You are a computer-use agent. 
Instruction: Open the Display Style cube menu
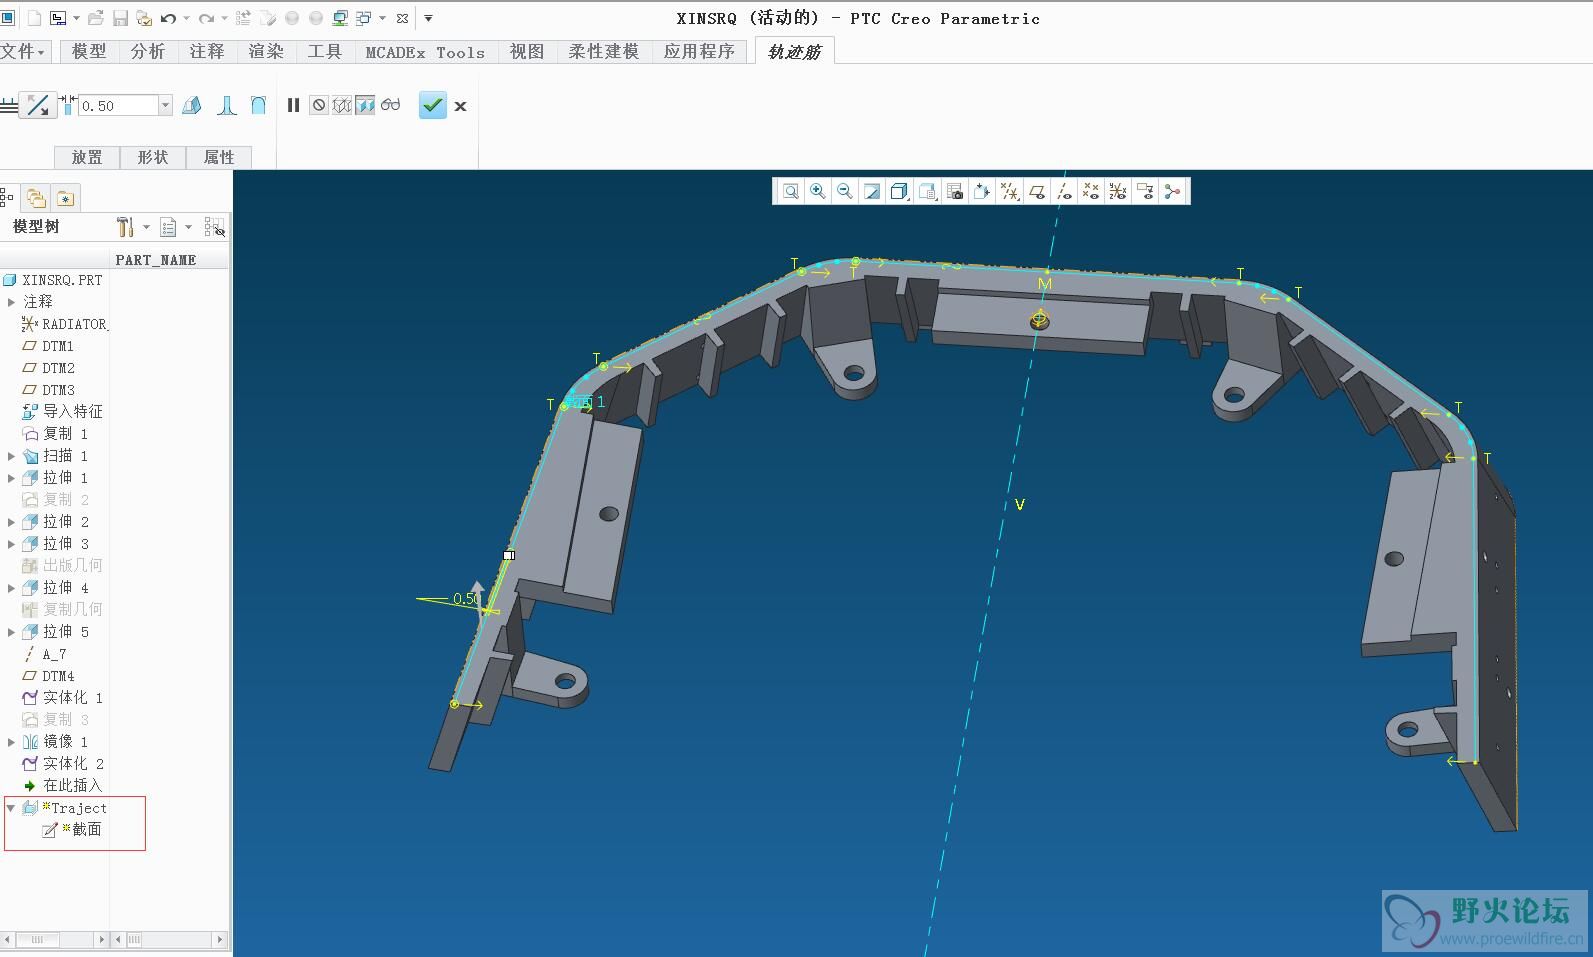(x=899, y=191)
